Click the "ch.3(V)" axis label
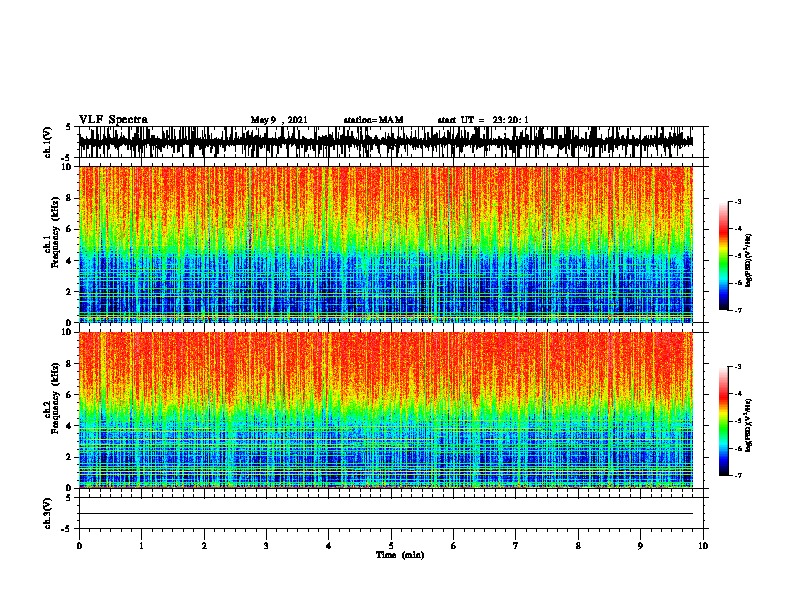 coord(47,513)
